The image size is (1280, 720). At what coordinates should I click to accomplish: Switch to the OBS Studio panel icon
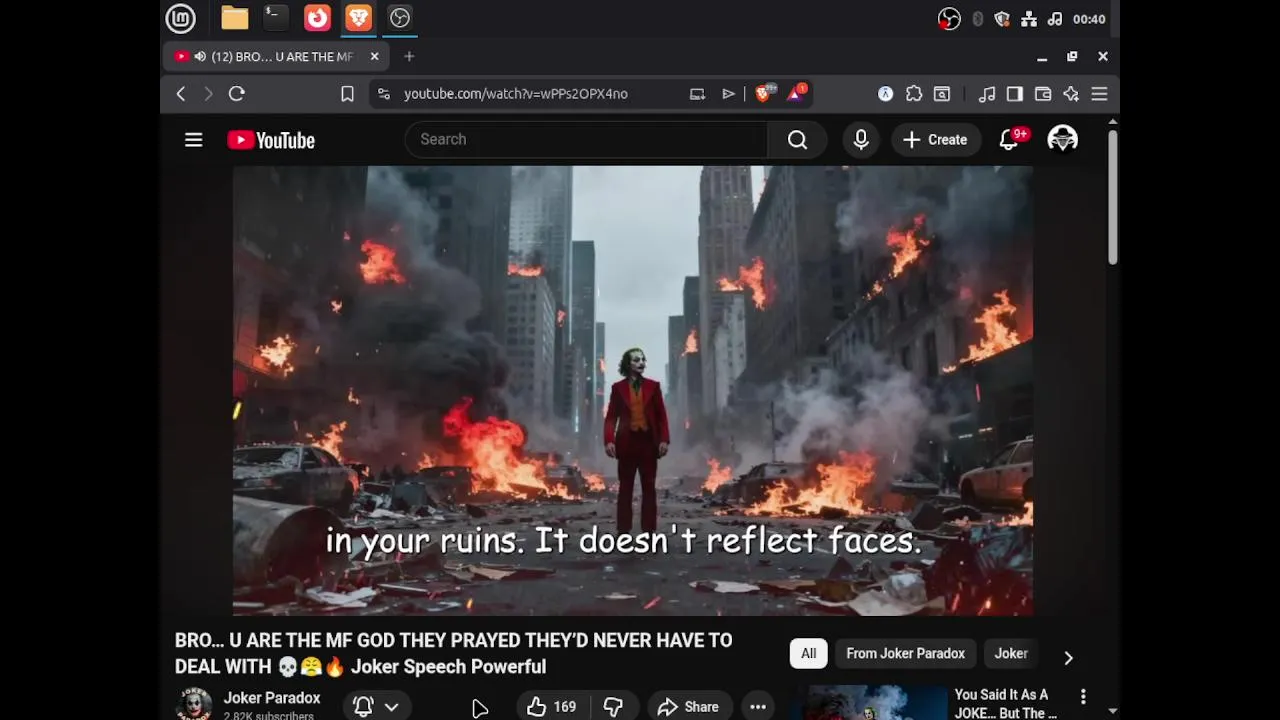click(x=400, y=18)
